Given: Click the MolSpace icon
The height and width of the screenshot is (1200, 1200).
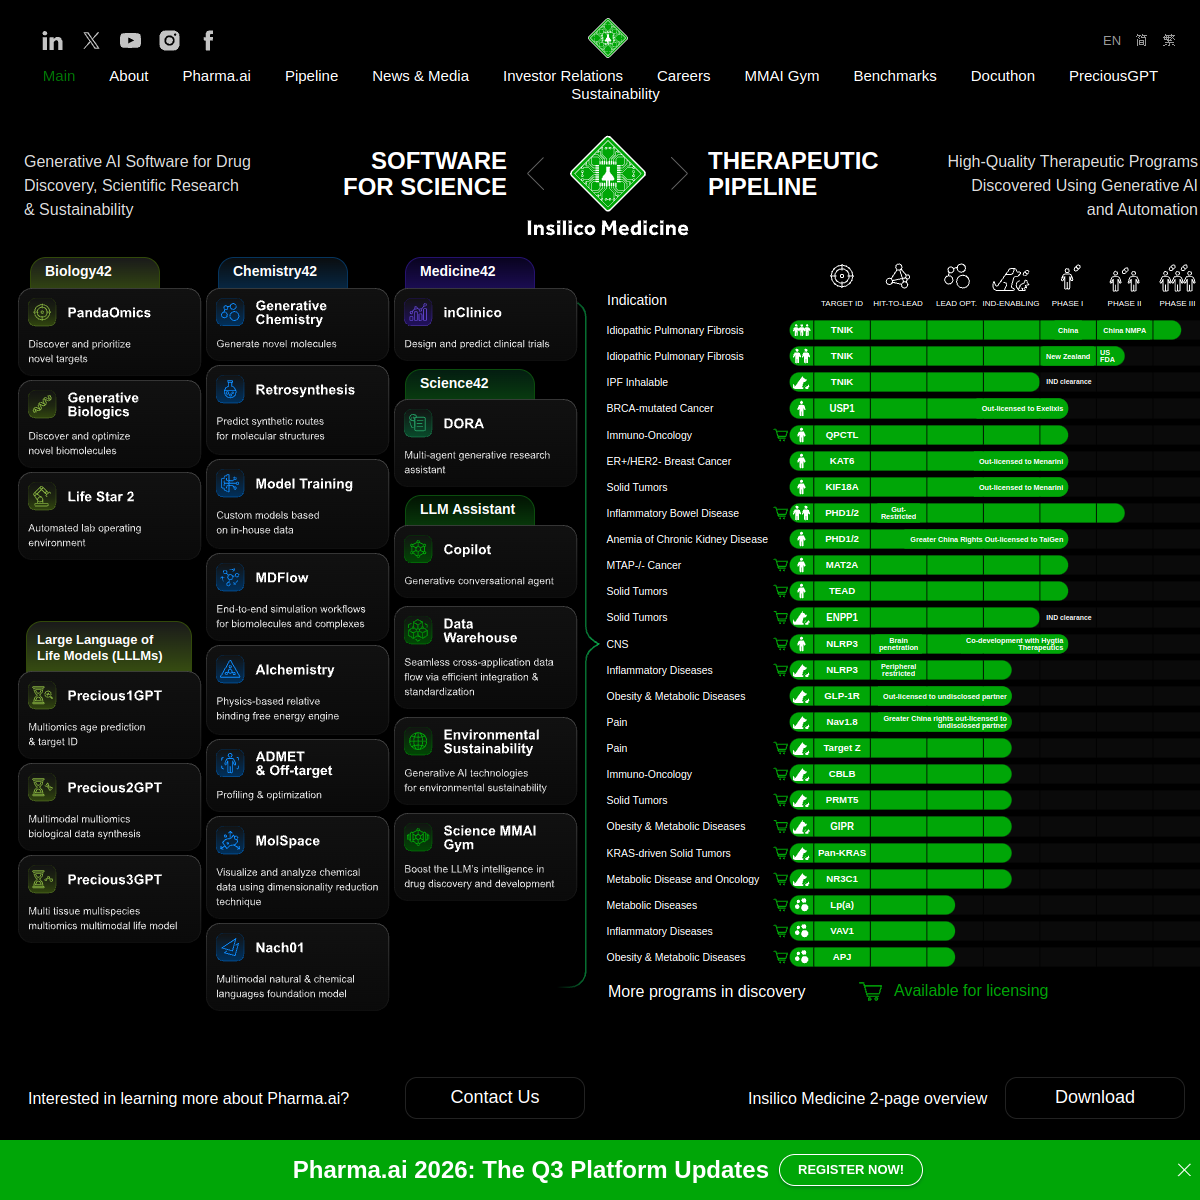Looking at the screenshot, I should 230,841.
